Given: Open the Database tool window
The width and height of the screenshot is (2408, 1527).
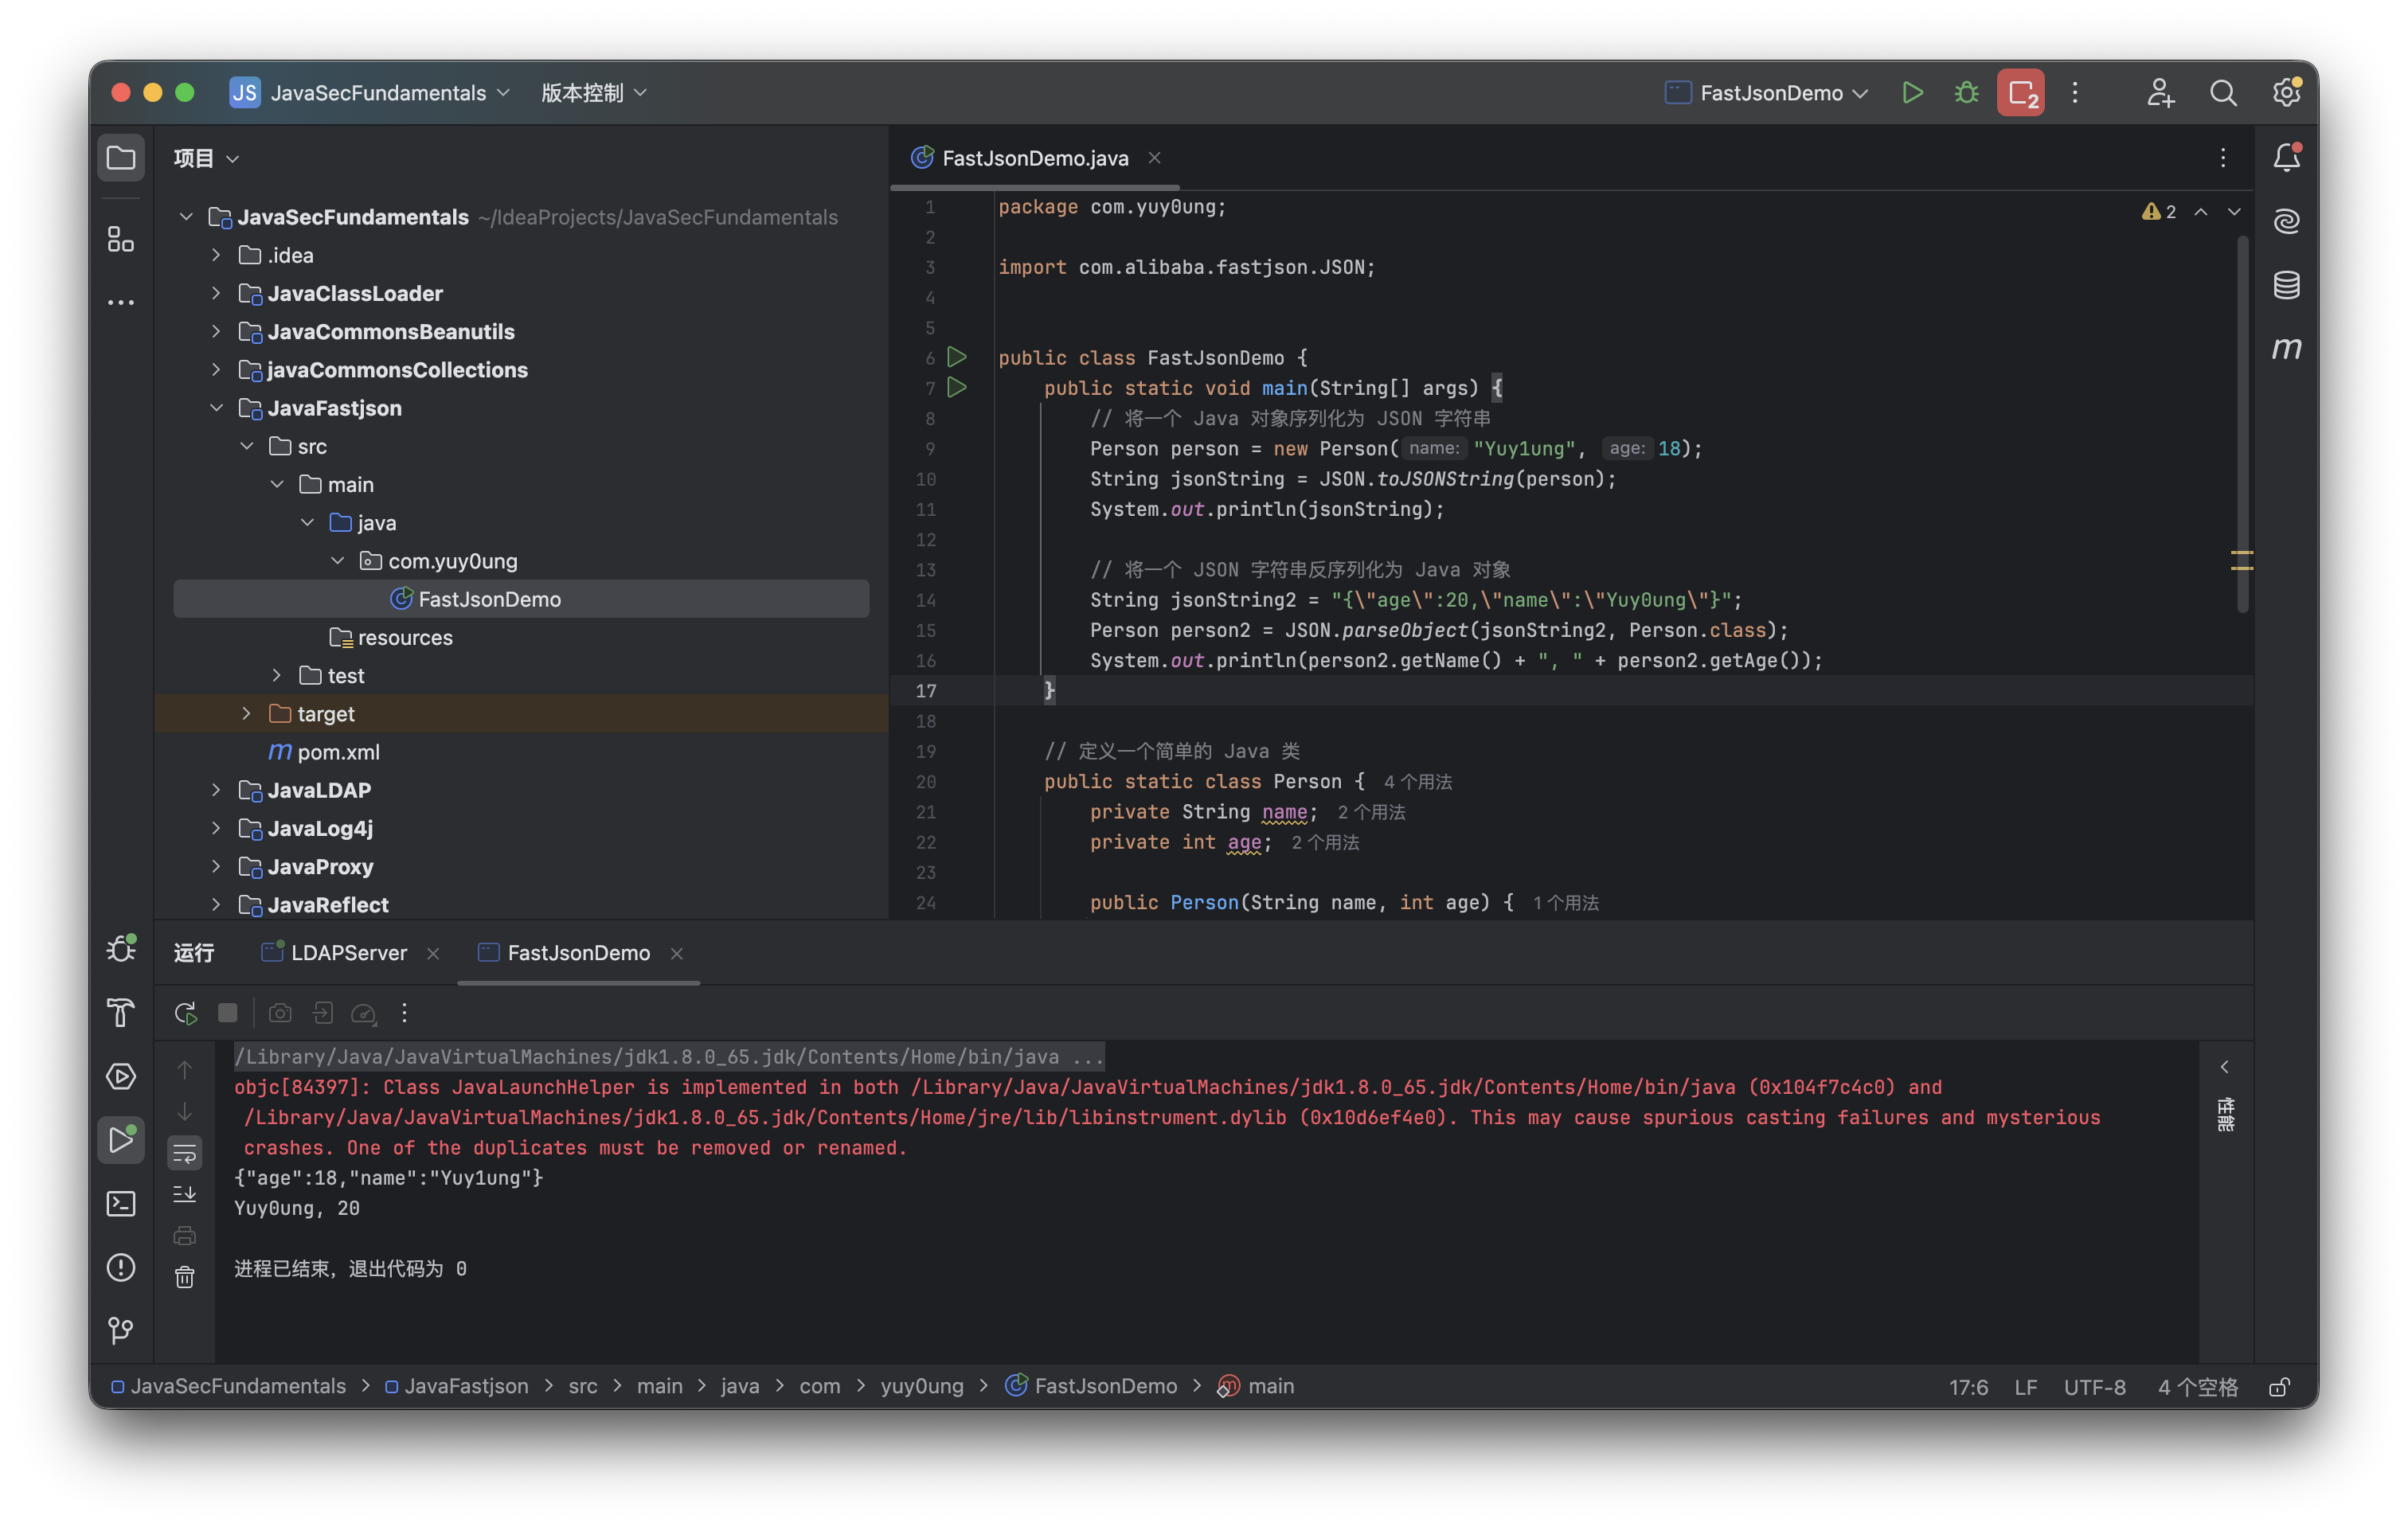Looking at the screenshot, I should pos(2286,285).
